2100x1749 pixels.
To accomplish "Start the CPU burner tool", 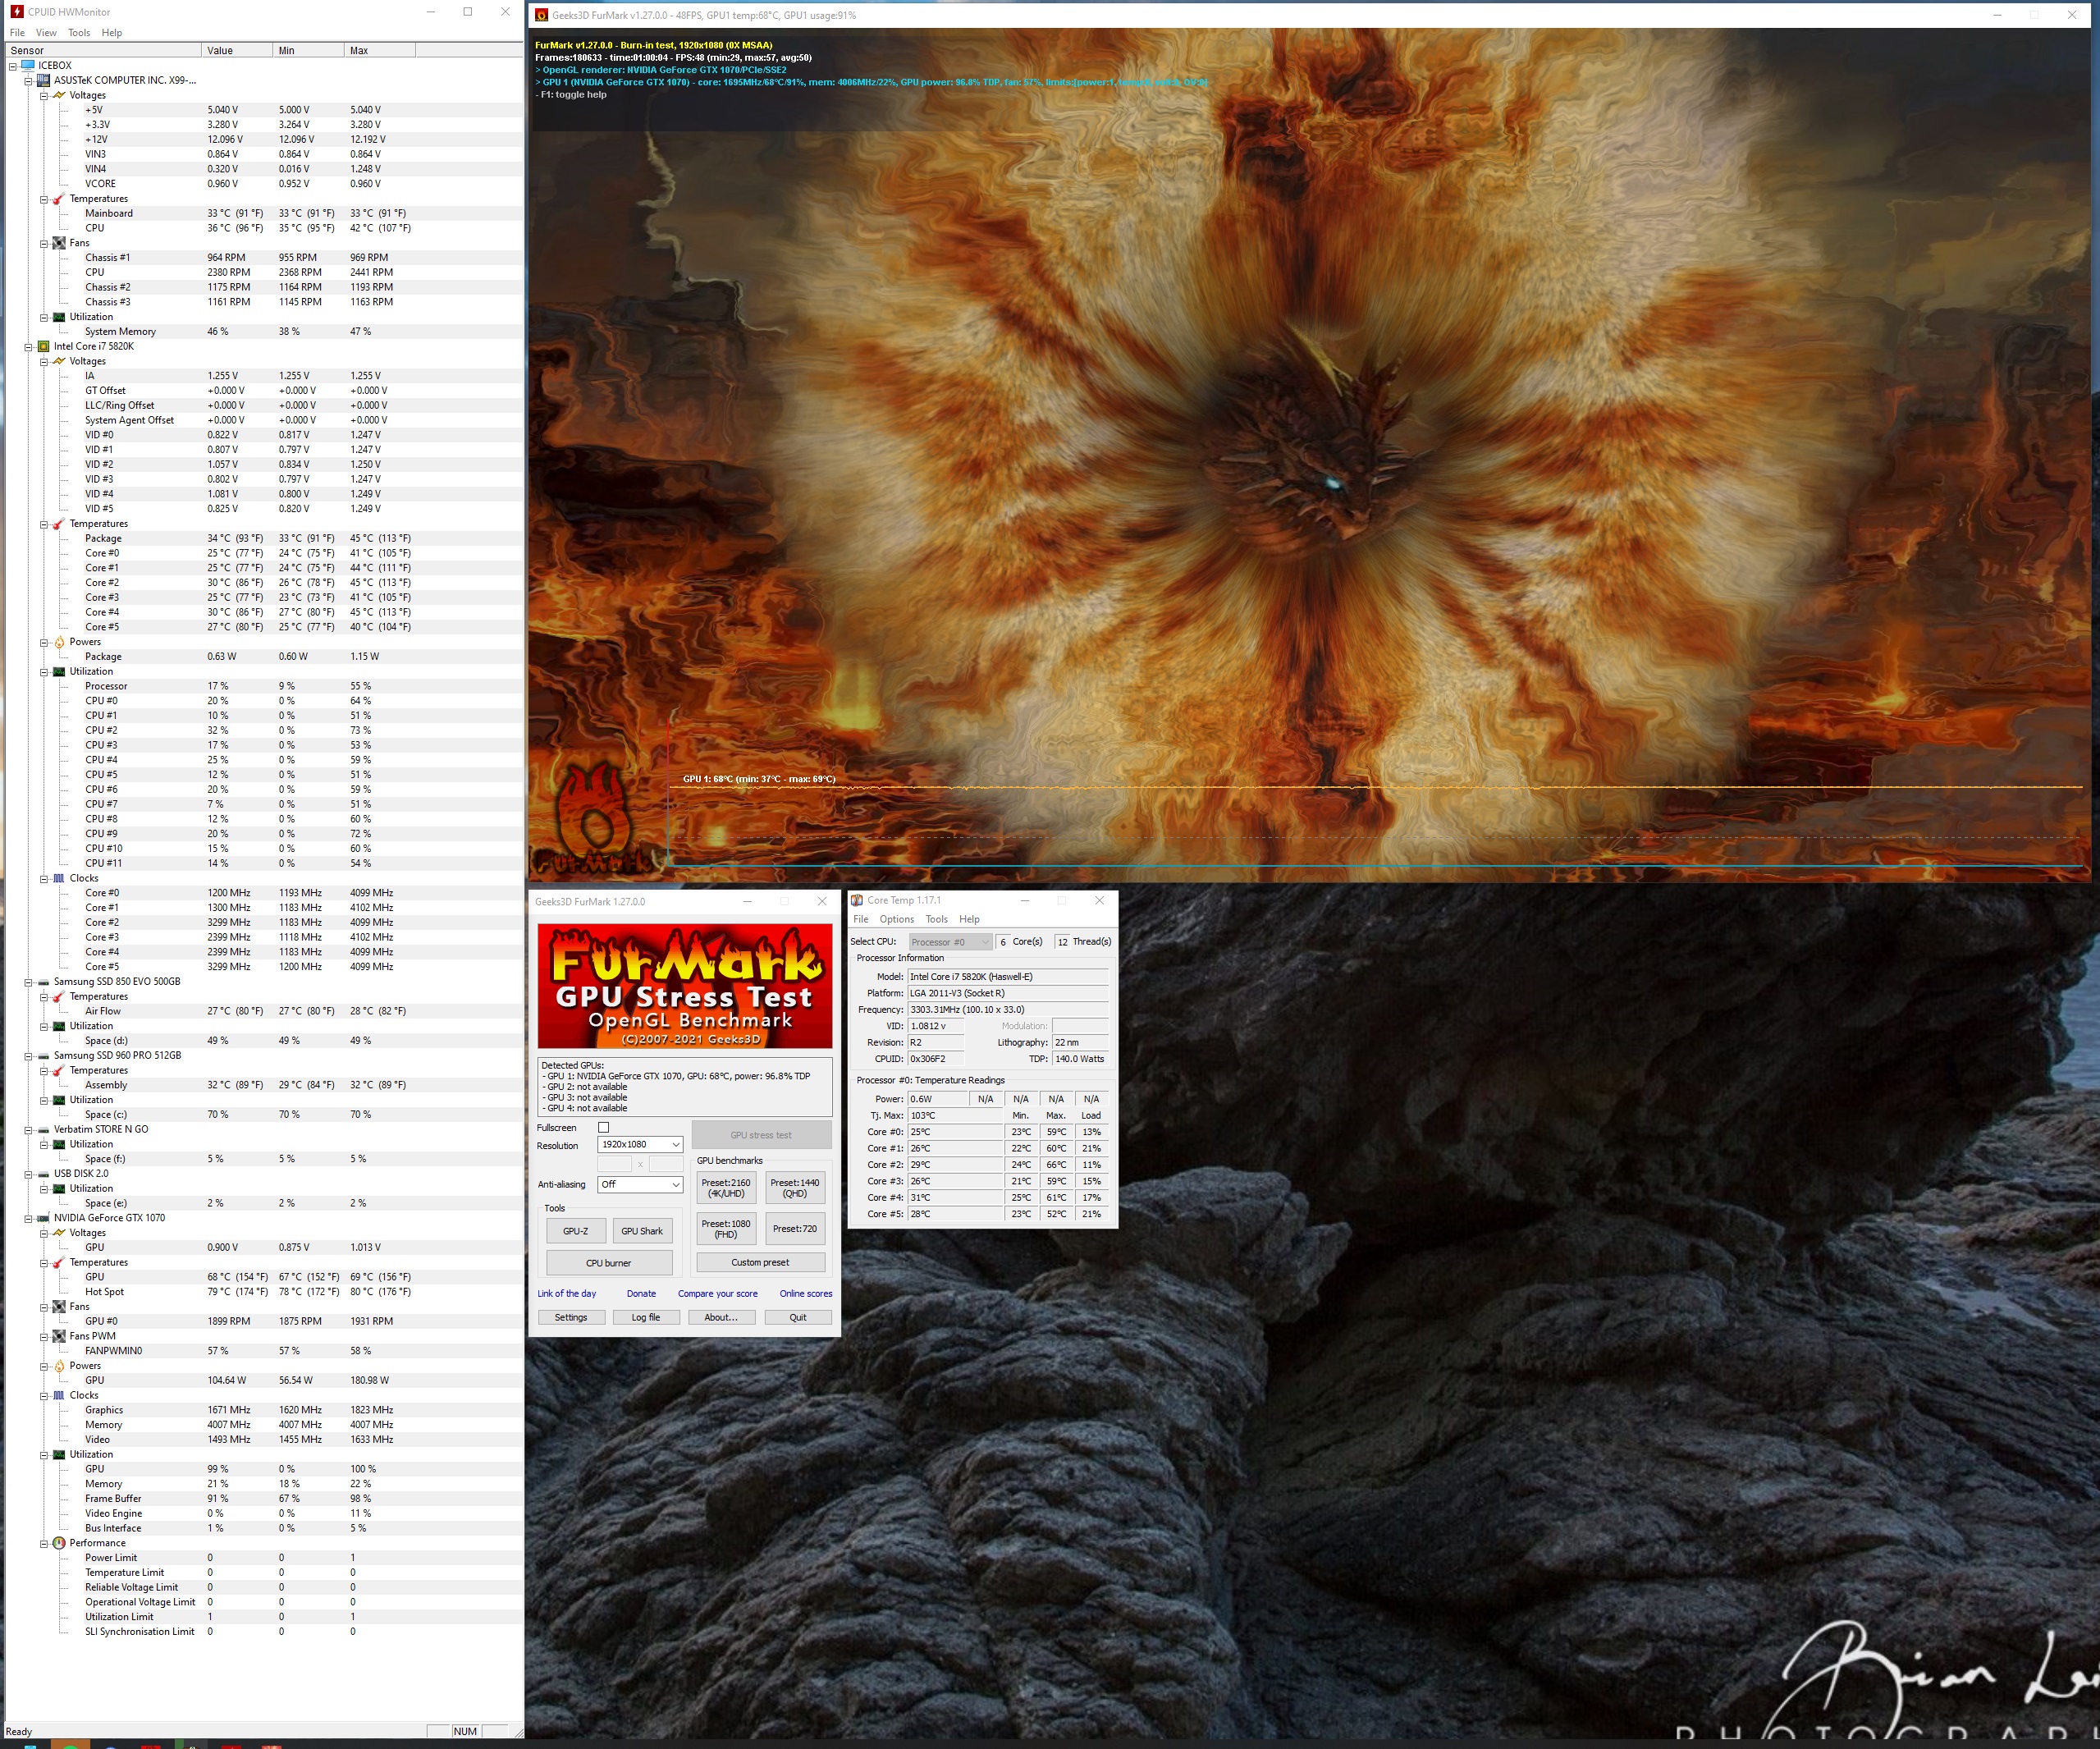I will click(x=609, y=1263).
